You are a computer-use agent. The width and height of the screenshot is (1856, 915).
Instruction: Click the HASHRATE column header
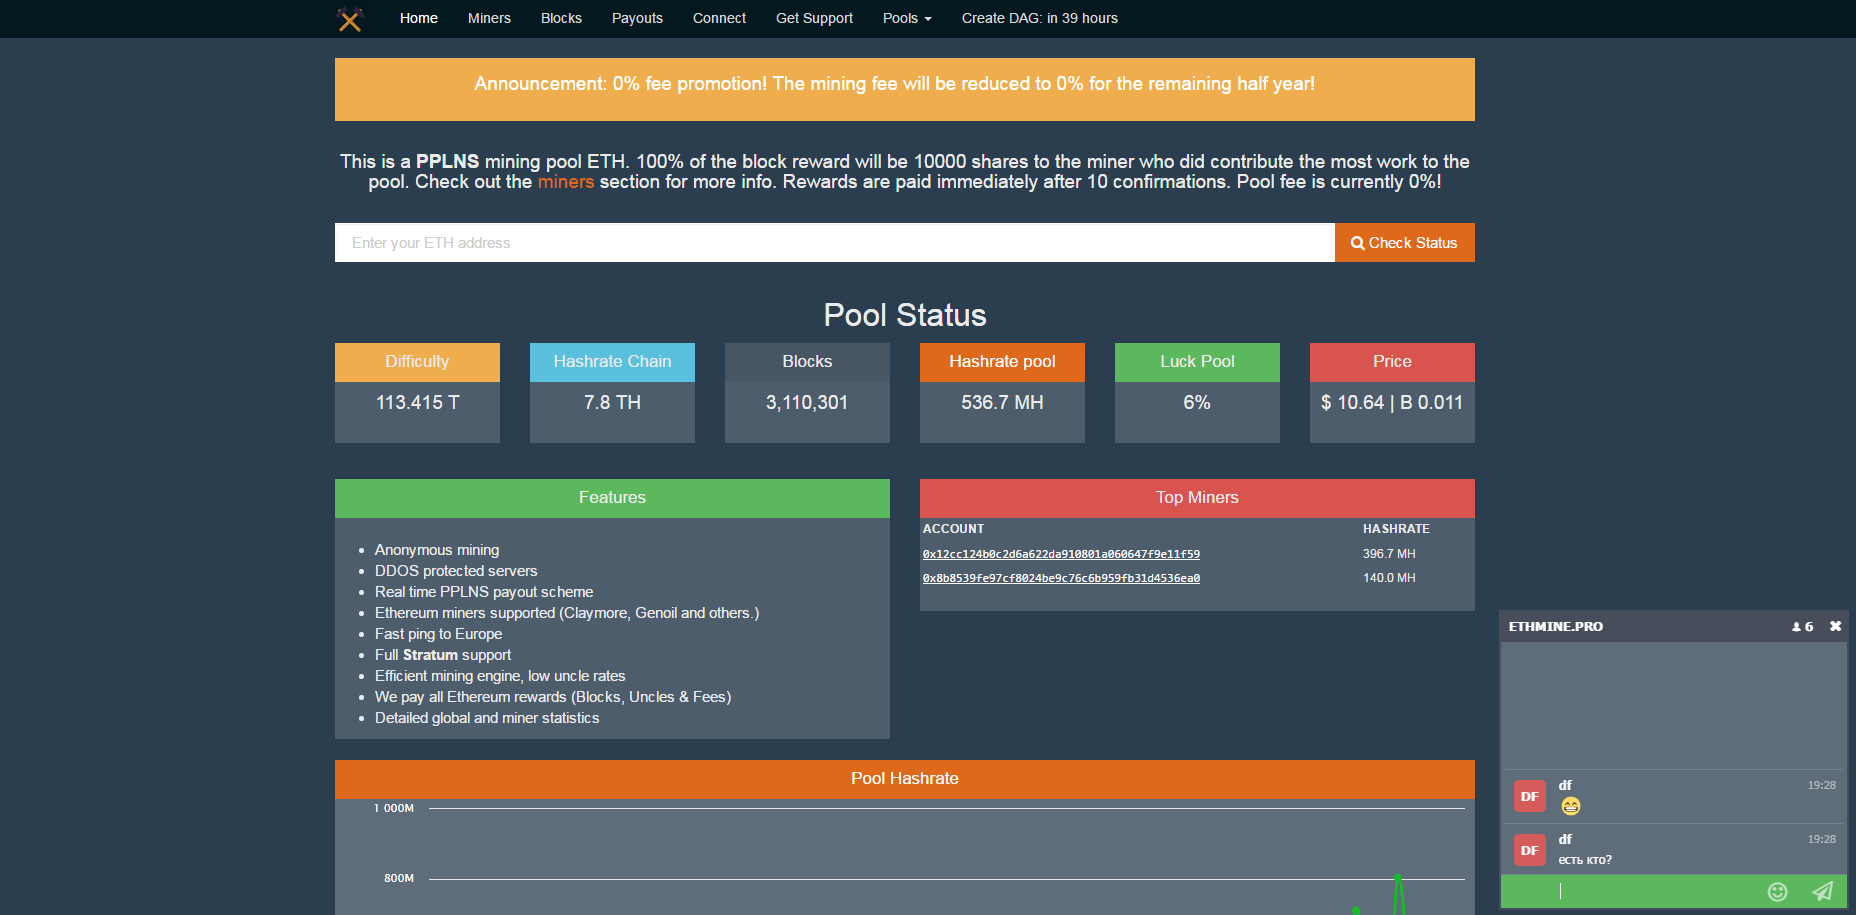pyautogui.click(x=1396, y=529)
